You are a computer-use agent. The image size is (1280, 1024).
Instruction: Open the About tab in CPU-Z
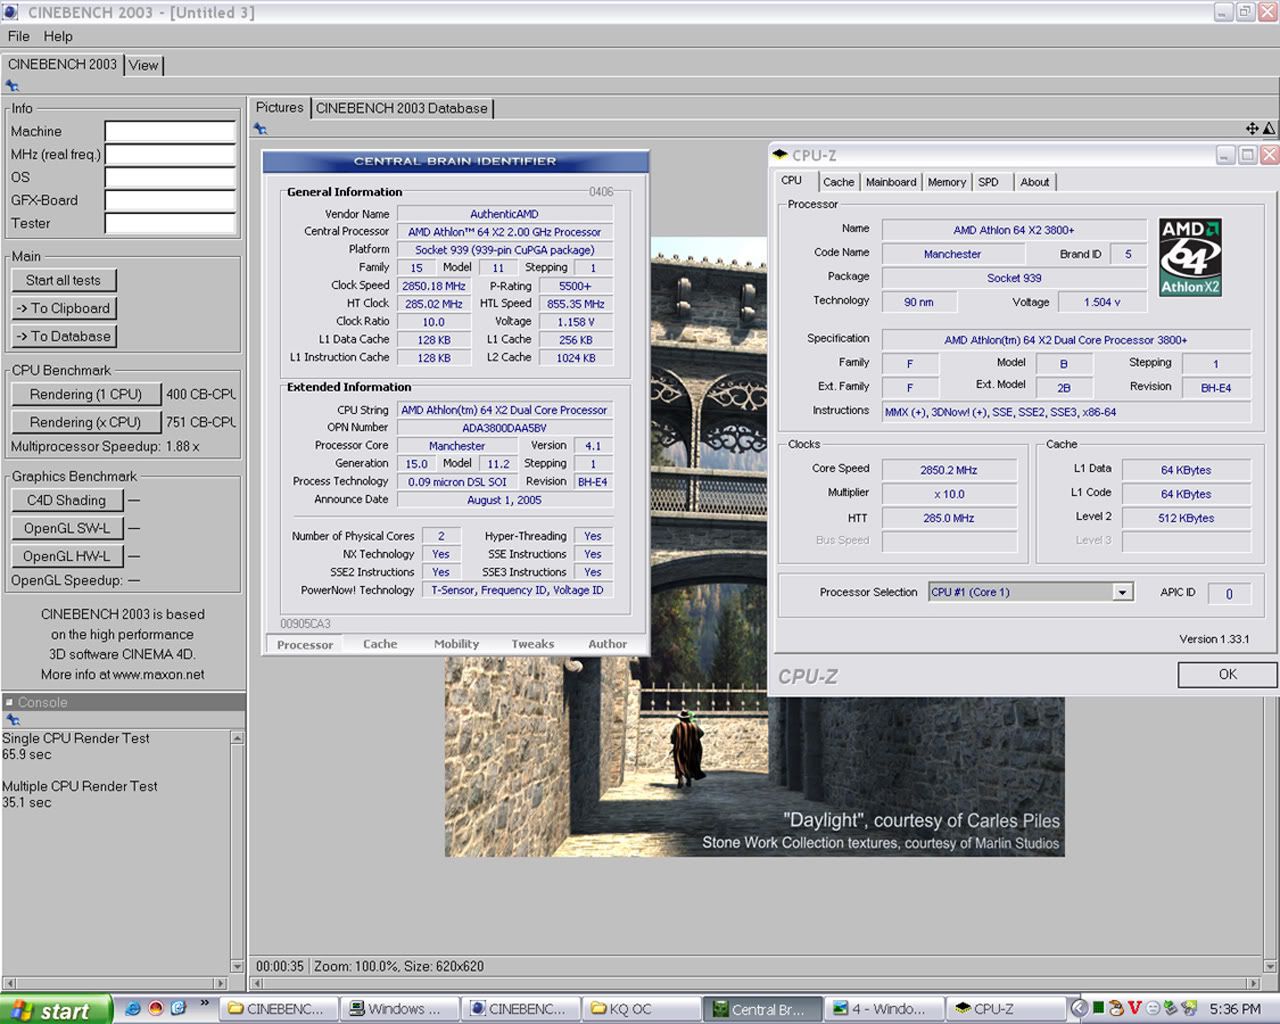coord(1035,182)
